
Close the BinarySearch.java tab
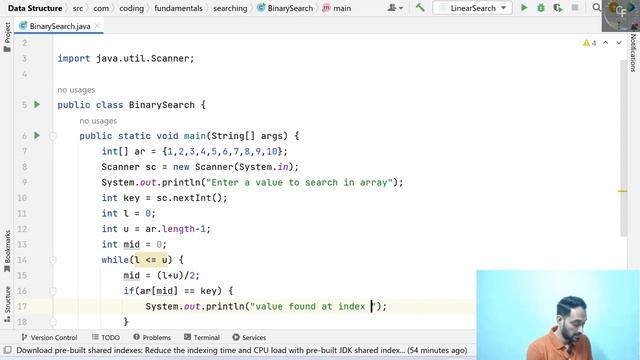[x=97, y=26]
